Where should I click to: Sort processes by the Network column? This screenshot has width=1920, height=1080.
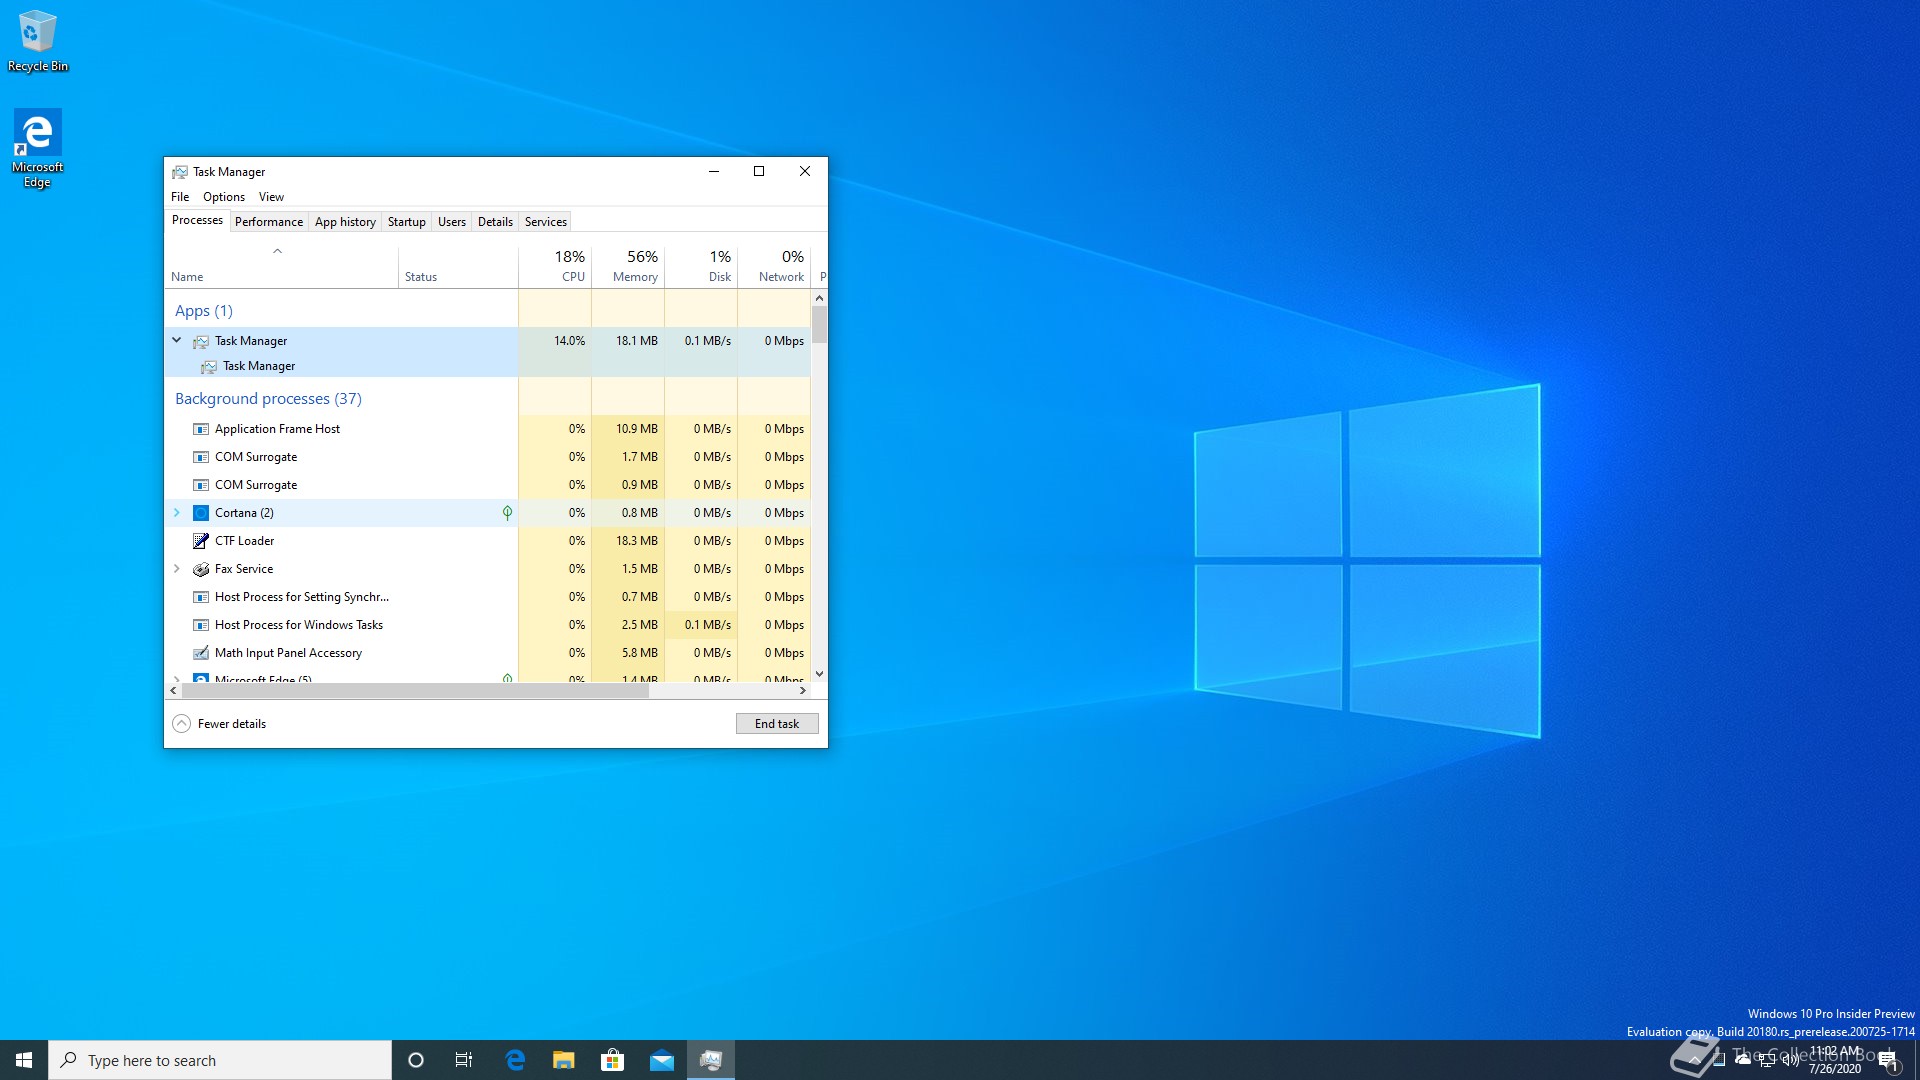774,266
